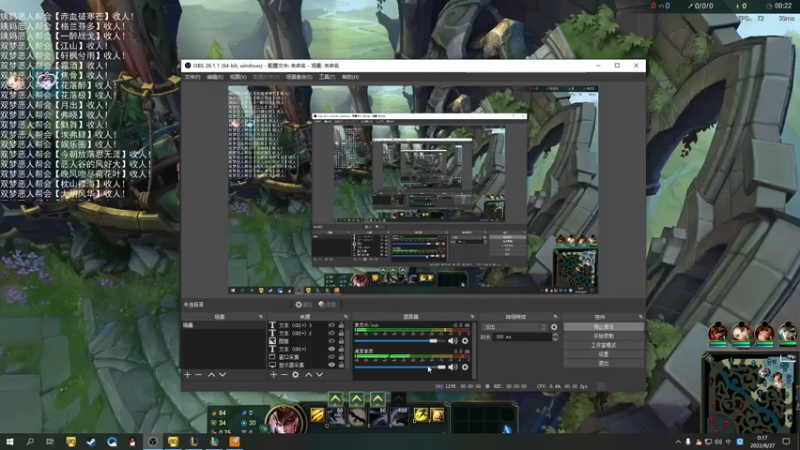
Task: Move the source up in the Sources list
Action: (x=308, y=374)
